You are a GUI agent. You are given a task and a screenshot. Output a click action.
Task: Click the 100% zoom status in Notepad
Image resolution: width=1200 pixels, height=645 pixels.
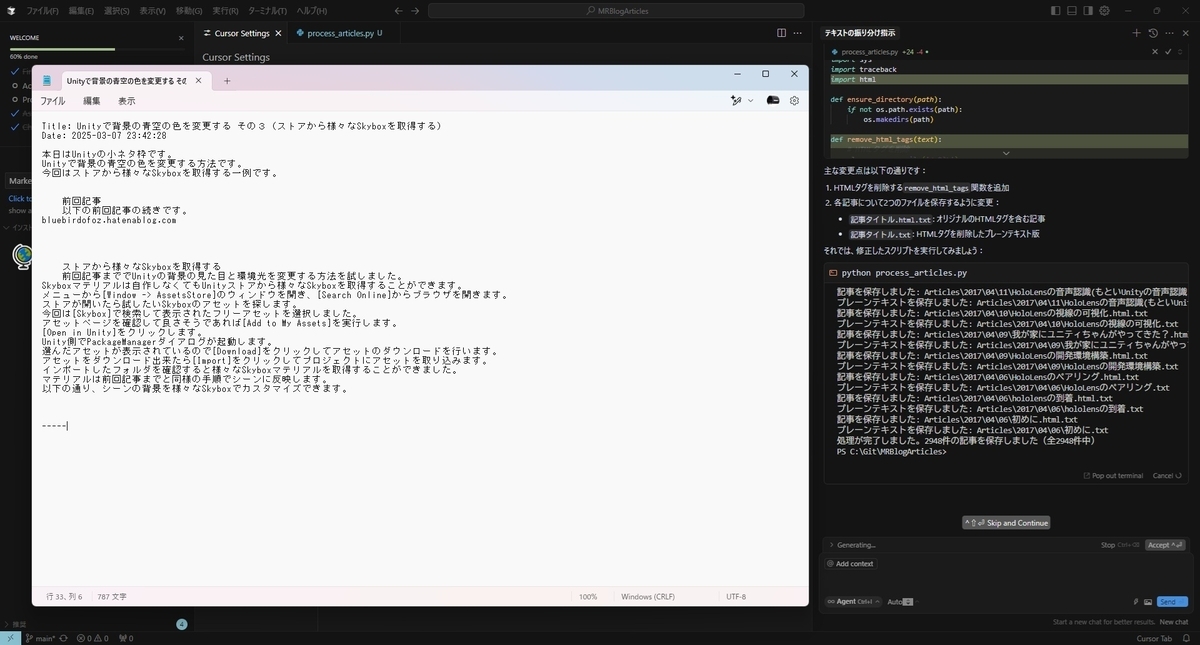coord(588,597)
